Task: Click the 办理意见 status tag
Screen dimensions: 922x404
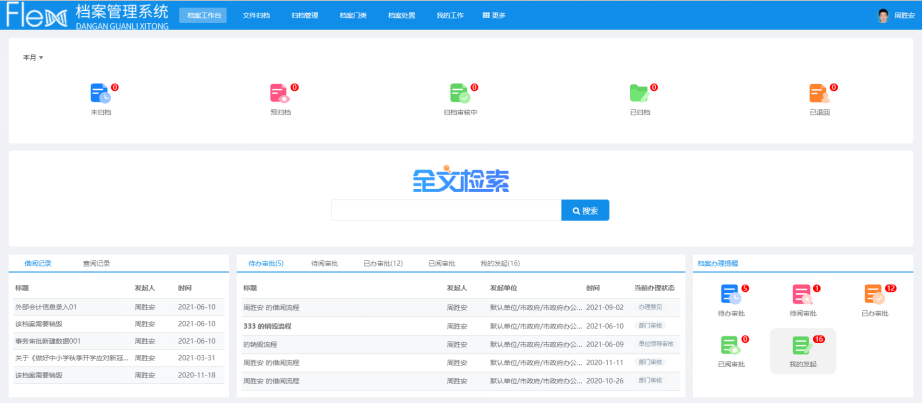Action: tap(650, 307)
